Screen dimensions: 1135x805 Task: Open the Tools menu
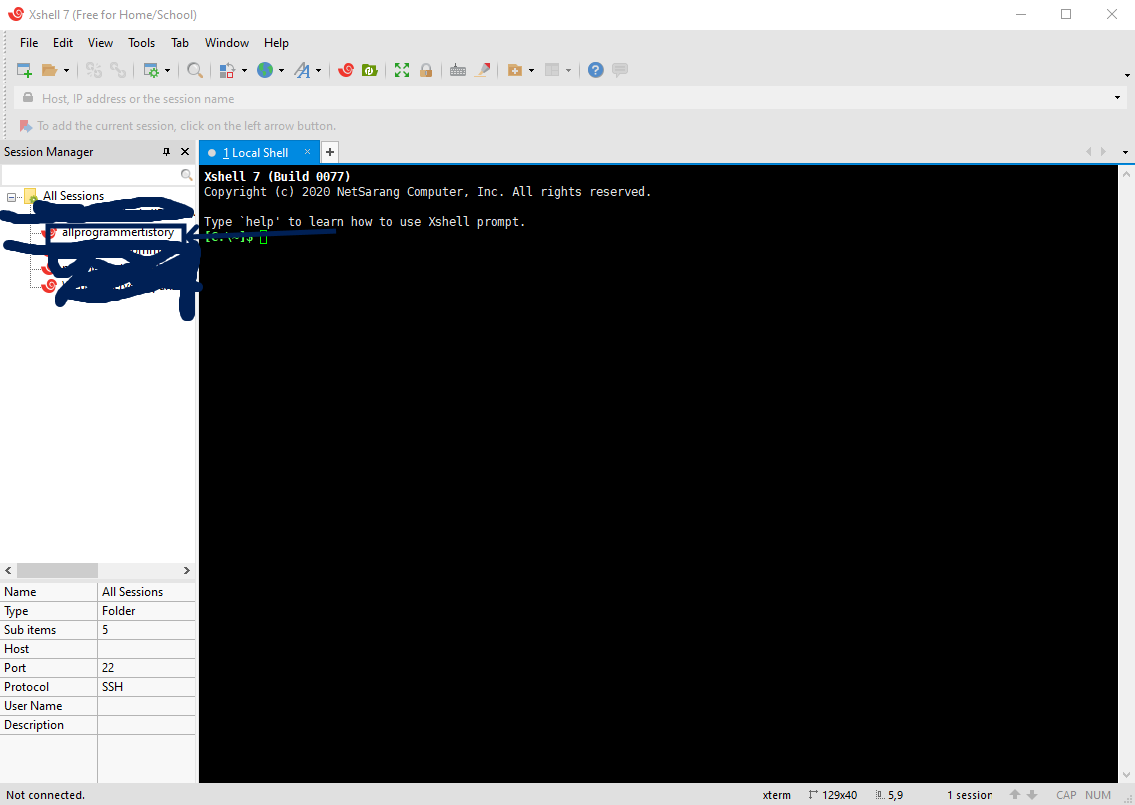pyautogui.click(x=141, y=43)
